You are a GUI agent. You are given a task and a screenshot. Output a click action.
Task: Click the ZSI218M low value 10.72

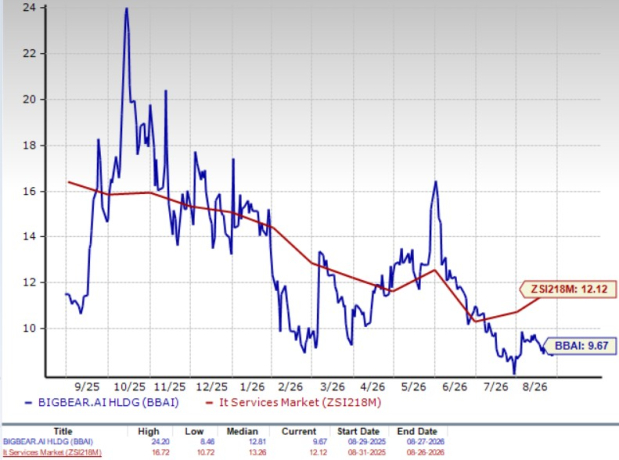(x=206, y=452)
